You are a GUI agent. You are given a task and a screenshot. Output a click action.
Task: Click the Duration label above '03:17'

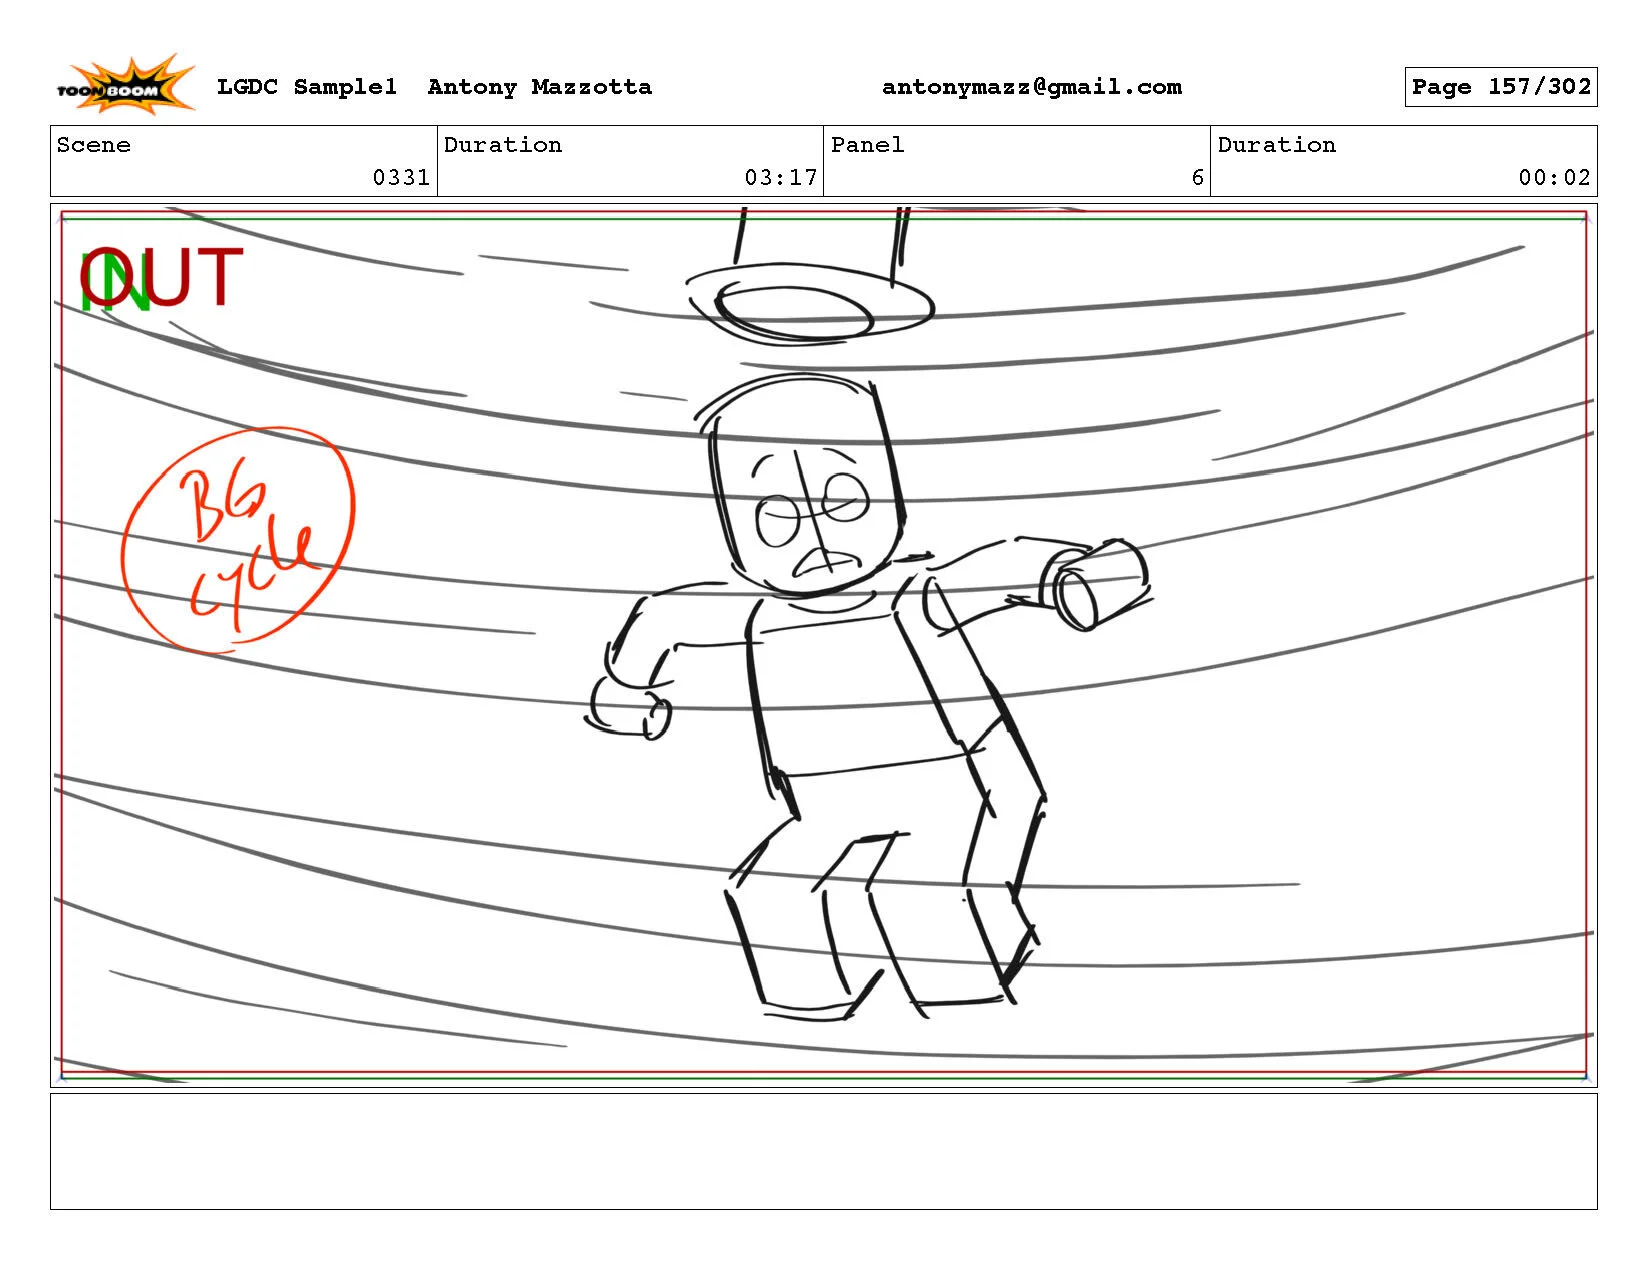pyautogui.click(x=503, y=145)
